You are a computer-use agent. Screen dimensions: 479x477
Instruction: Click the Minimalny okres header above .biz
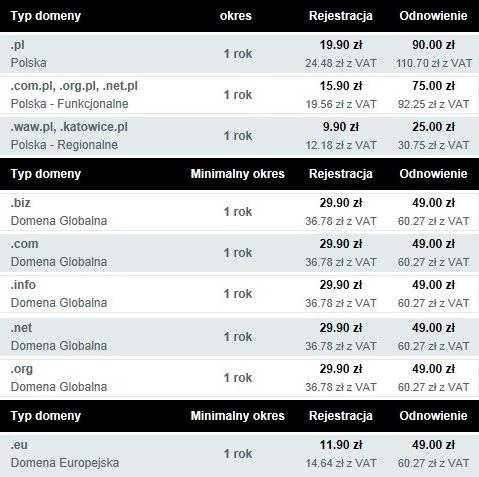(237, 174)
